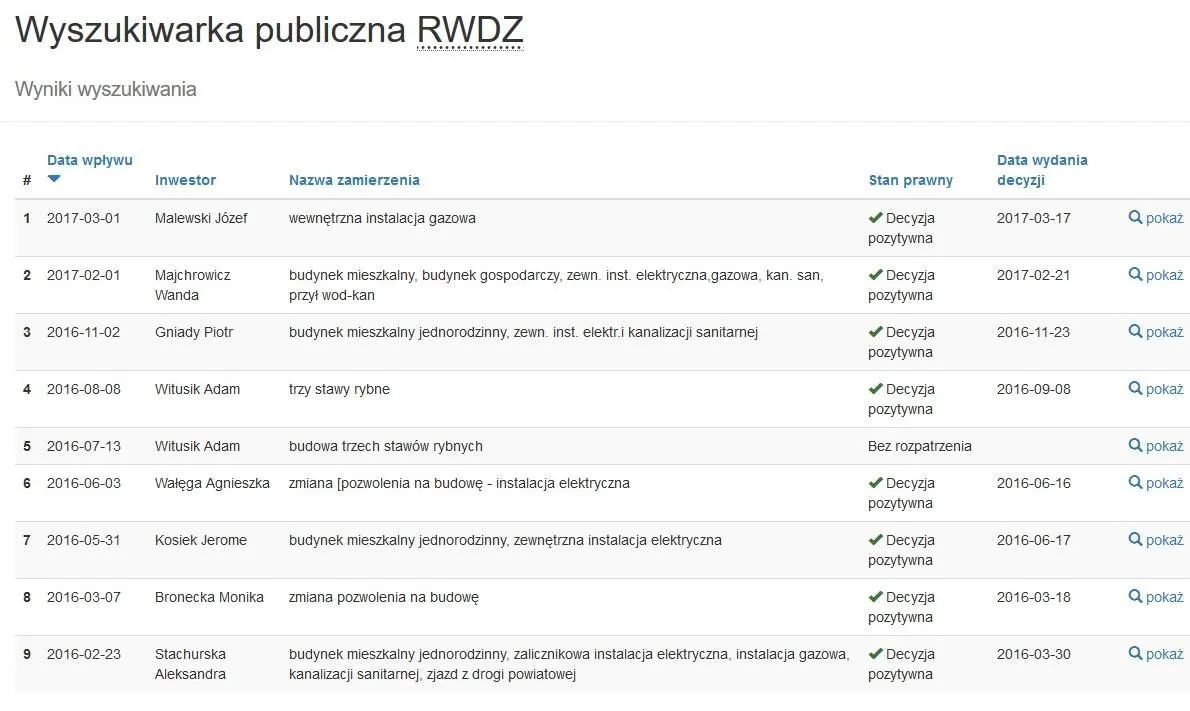Click 'trzy stawy rybne' project name
1190x711 pixels.
pyautogui.click(x=339, y=389)
